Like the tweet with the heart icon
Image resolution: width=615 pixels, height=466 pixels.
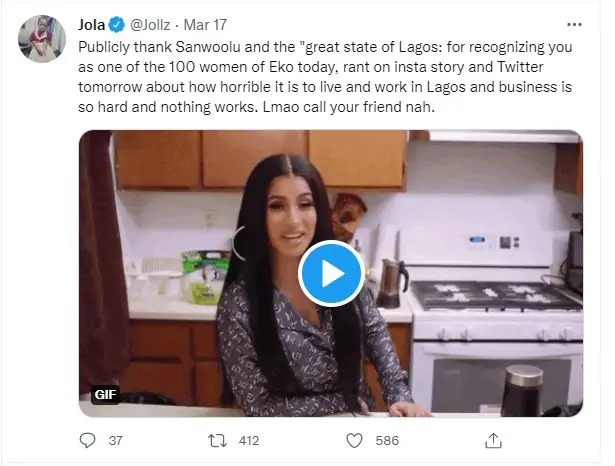(x=353, y=439)
